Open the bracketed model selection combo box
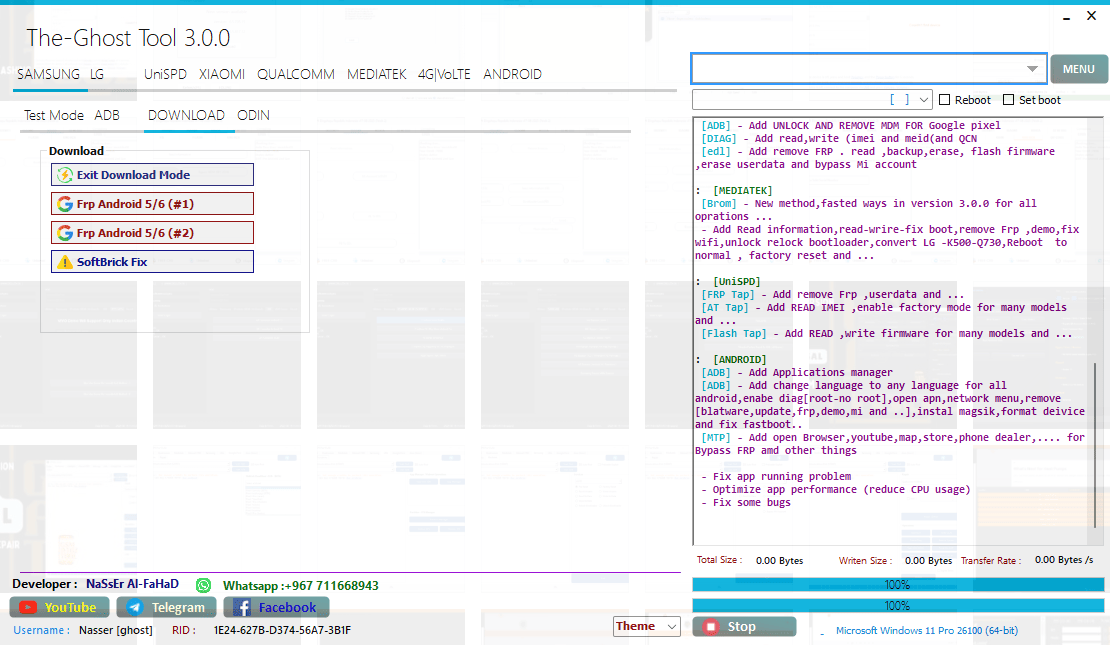Viewport: 1110px width, 645px height. pos(810,99)
